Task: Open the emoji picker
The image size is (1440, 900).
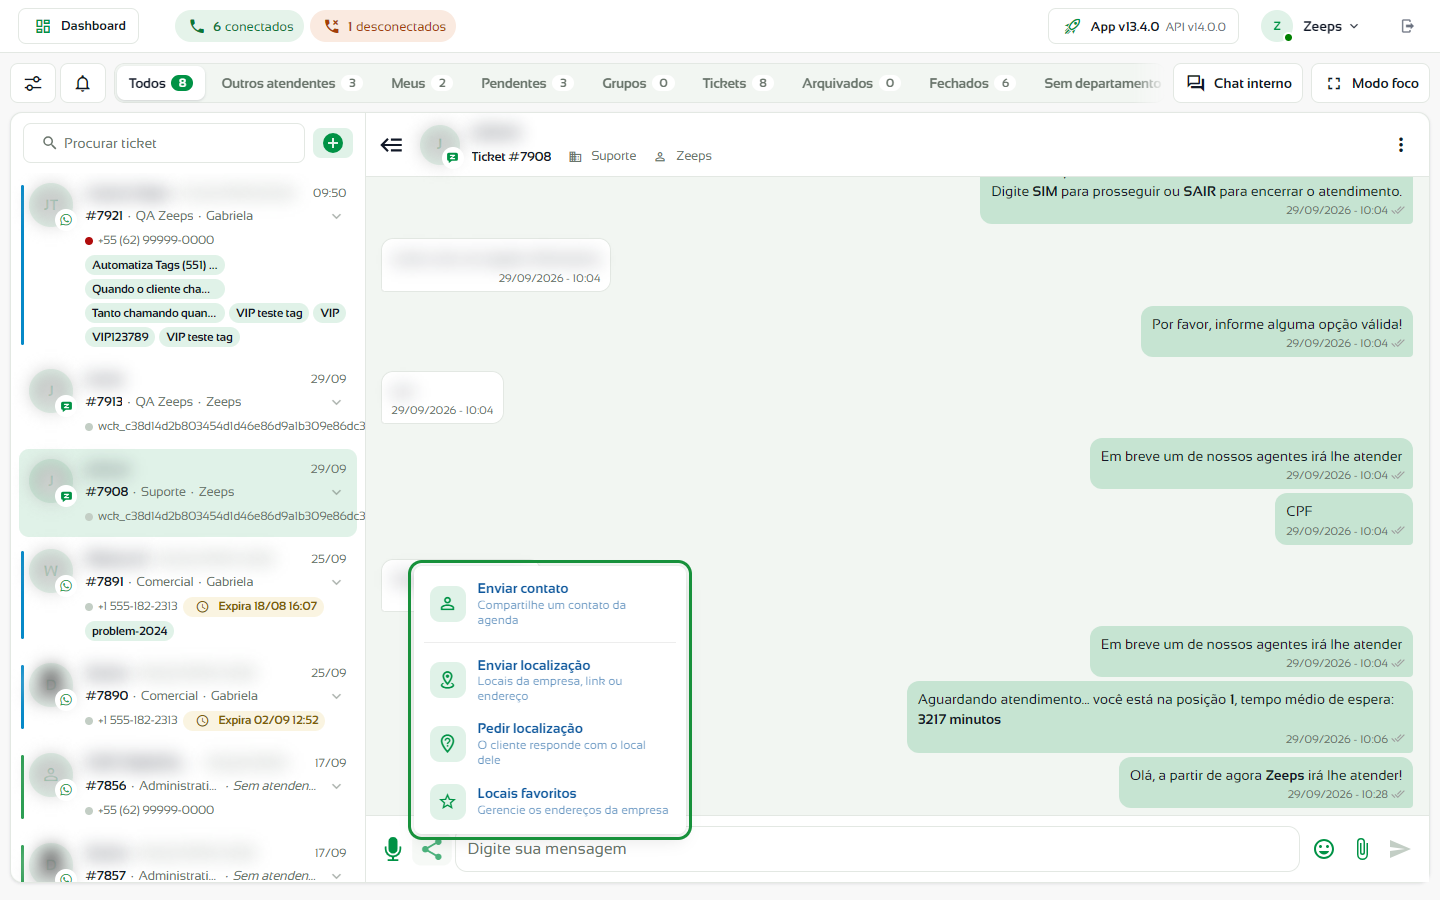Action: [1324, 849]
